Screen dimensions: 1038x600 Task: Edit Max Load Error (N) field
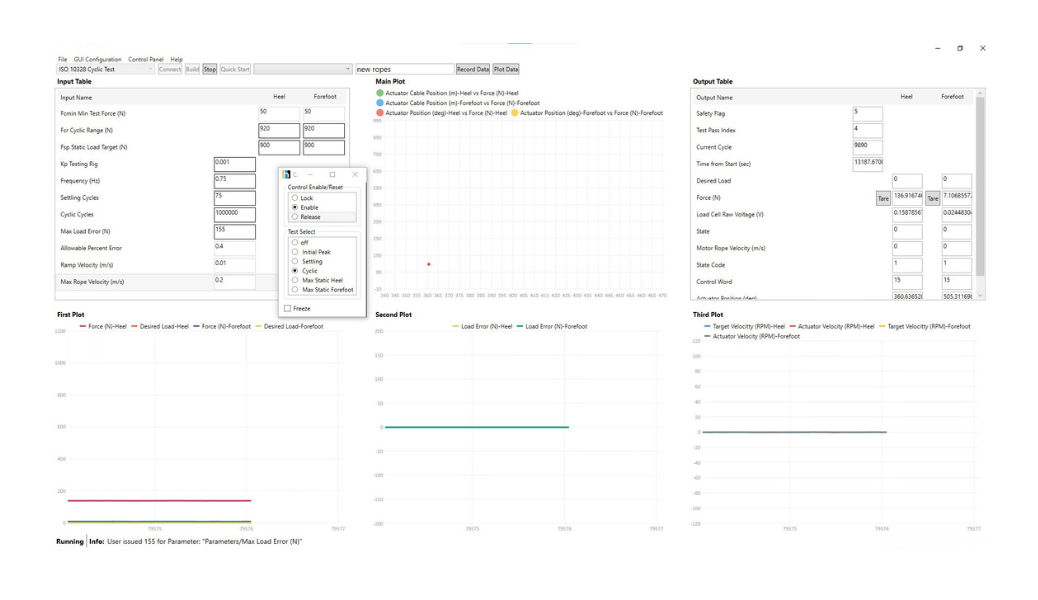[x=234, y=231]
